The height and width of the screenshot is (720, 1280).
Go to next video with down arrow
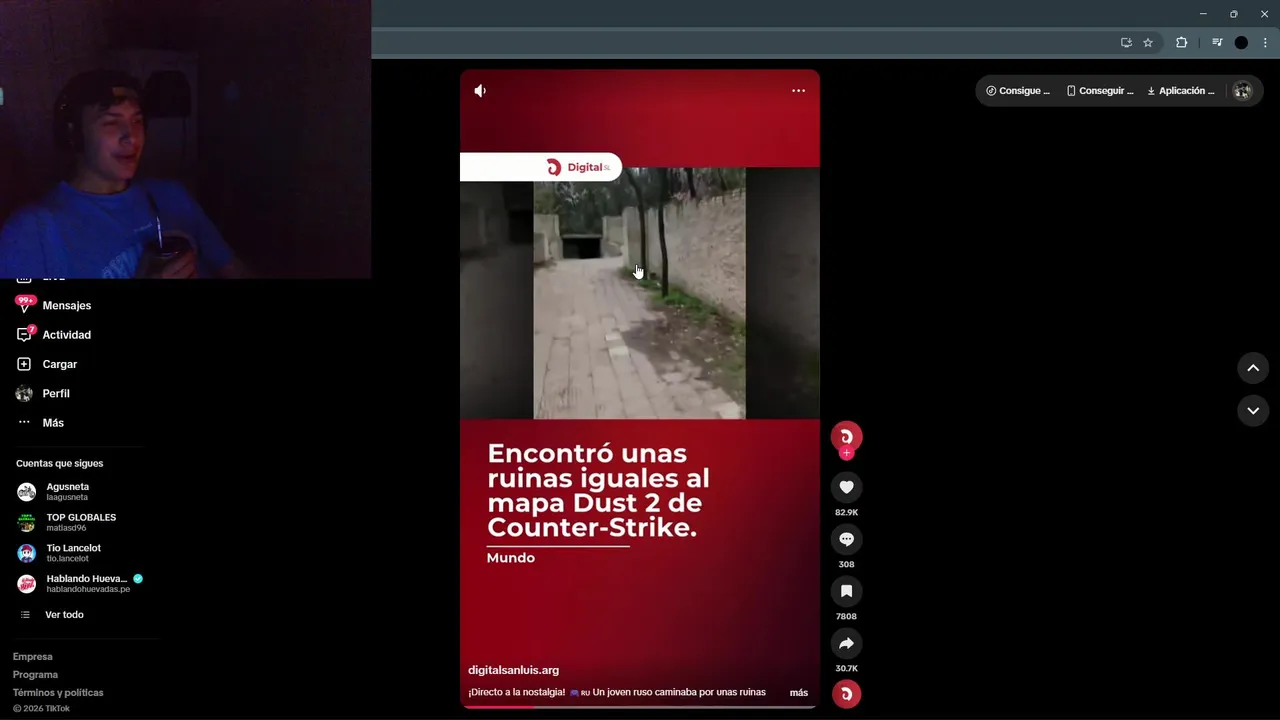[x=1253, y=411]
